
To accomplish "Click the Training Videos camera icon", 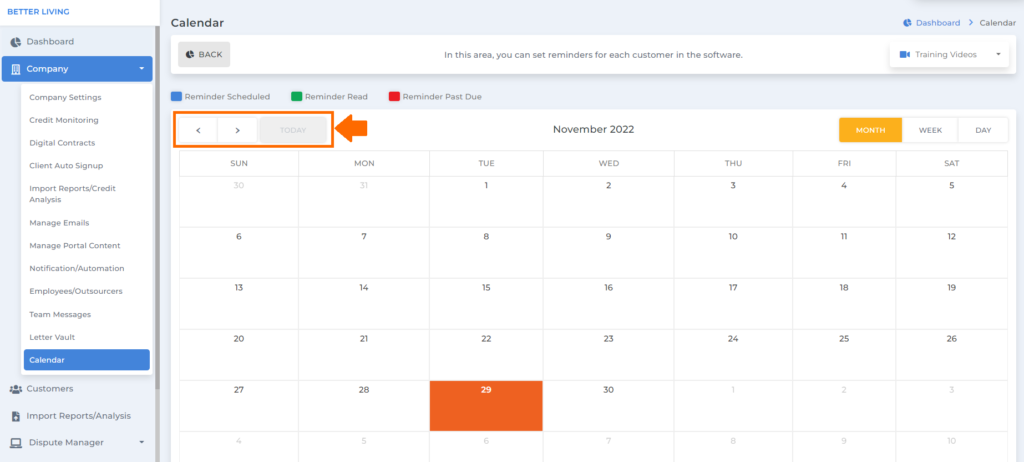I will pos(904,55).
